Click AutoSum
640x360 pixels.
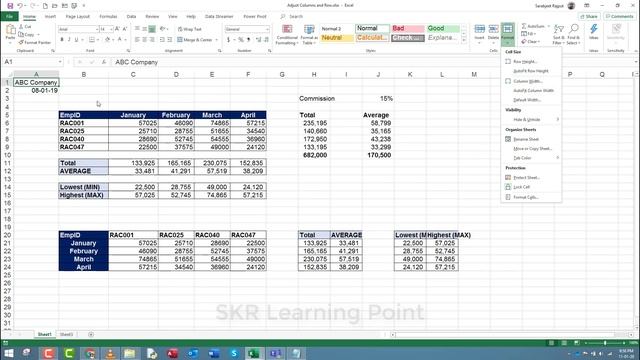coord(533,26)
